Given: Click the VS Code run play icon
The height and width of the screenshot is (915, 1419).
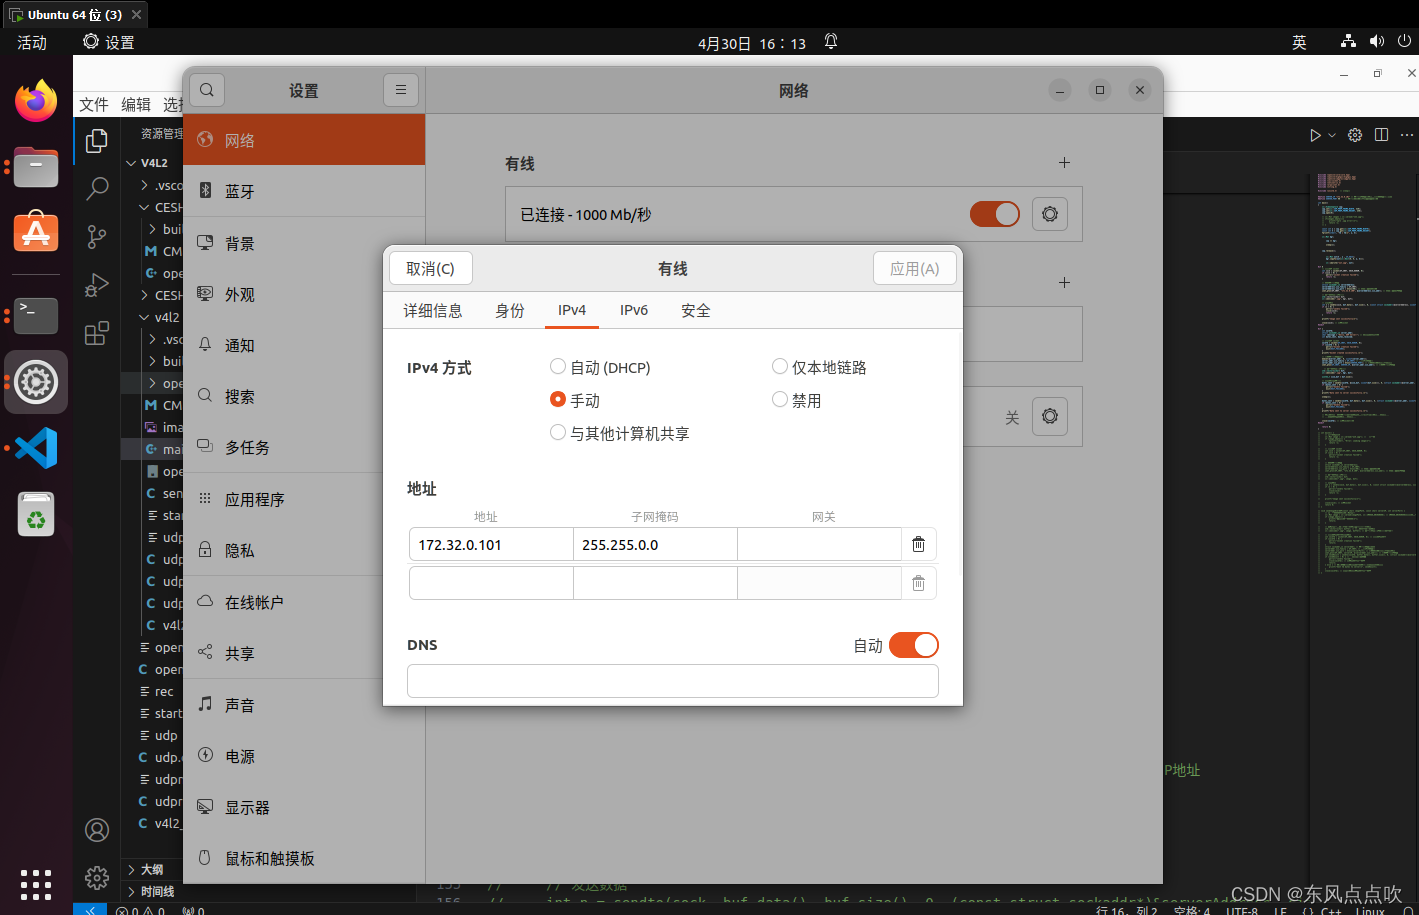Looking at the screenshot, I should click(1316, 135).
